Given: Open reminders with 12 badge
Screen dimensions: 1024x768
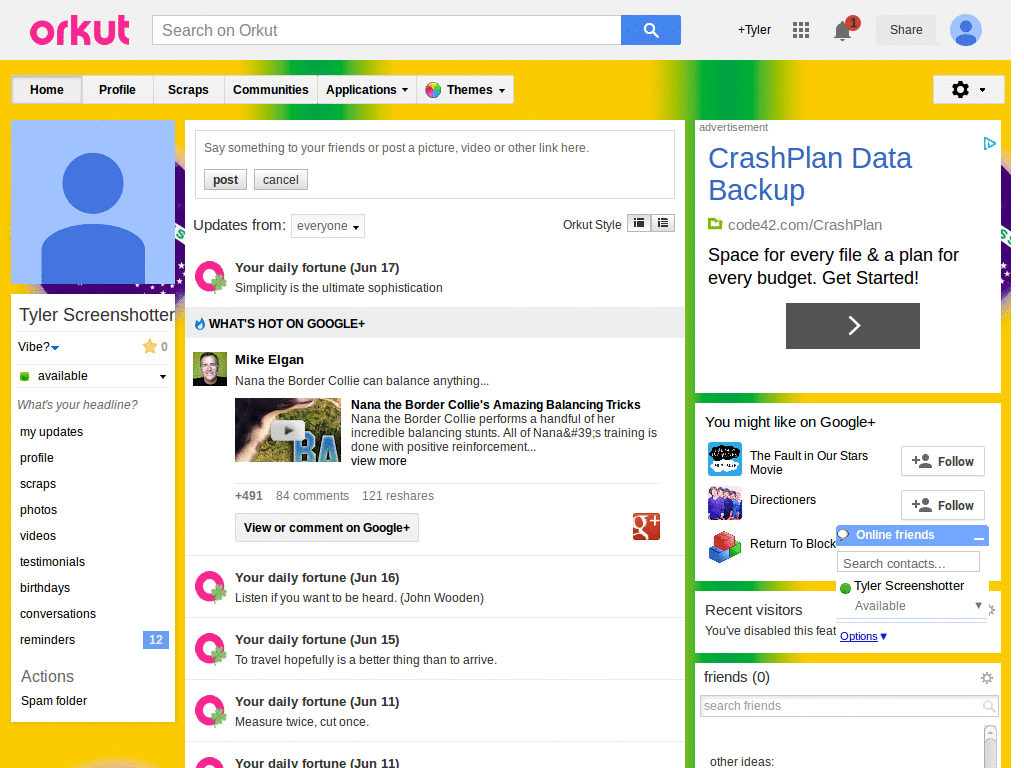Looking at the screenshot, I should coord(94,640).
